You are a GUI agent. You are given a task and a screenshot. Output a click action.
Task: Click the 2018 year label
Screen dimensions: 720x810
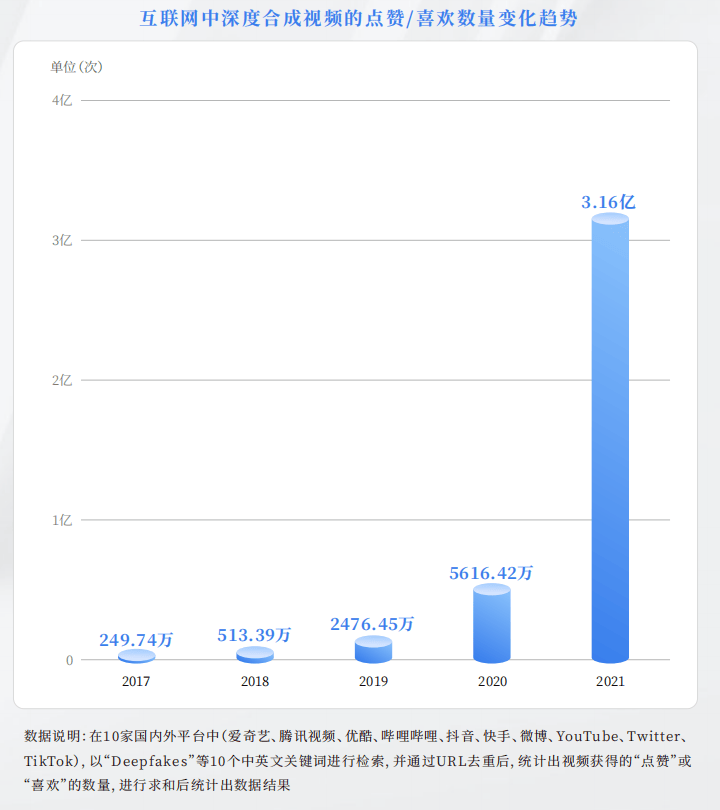click(255, 681)
